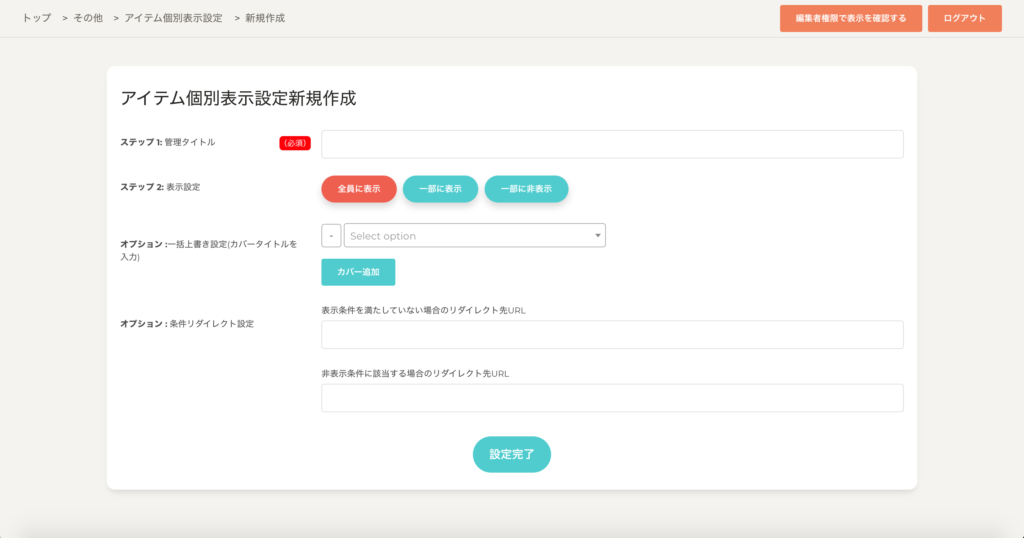Click the minus button beside the cover dropdown
Image resolution: width=1024 pixels, height=538 pixels.
point(331,235)
